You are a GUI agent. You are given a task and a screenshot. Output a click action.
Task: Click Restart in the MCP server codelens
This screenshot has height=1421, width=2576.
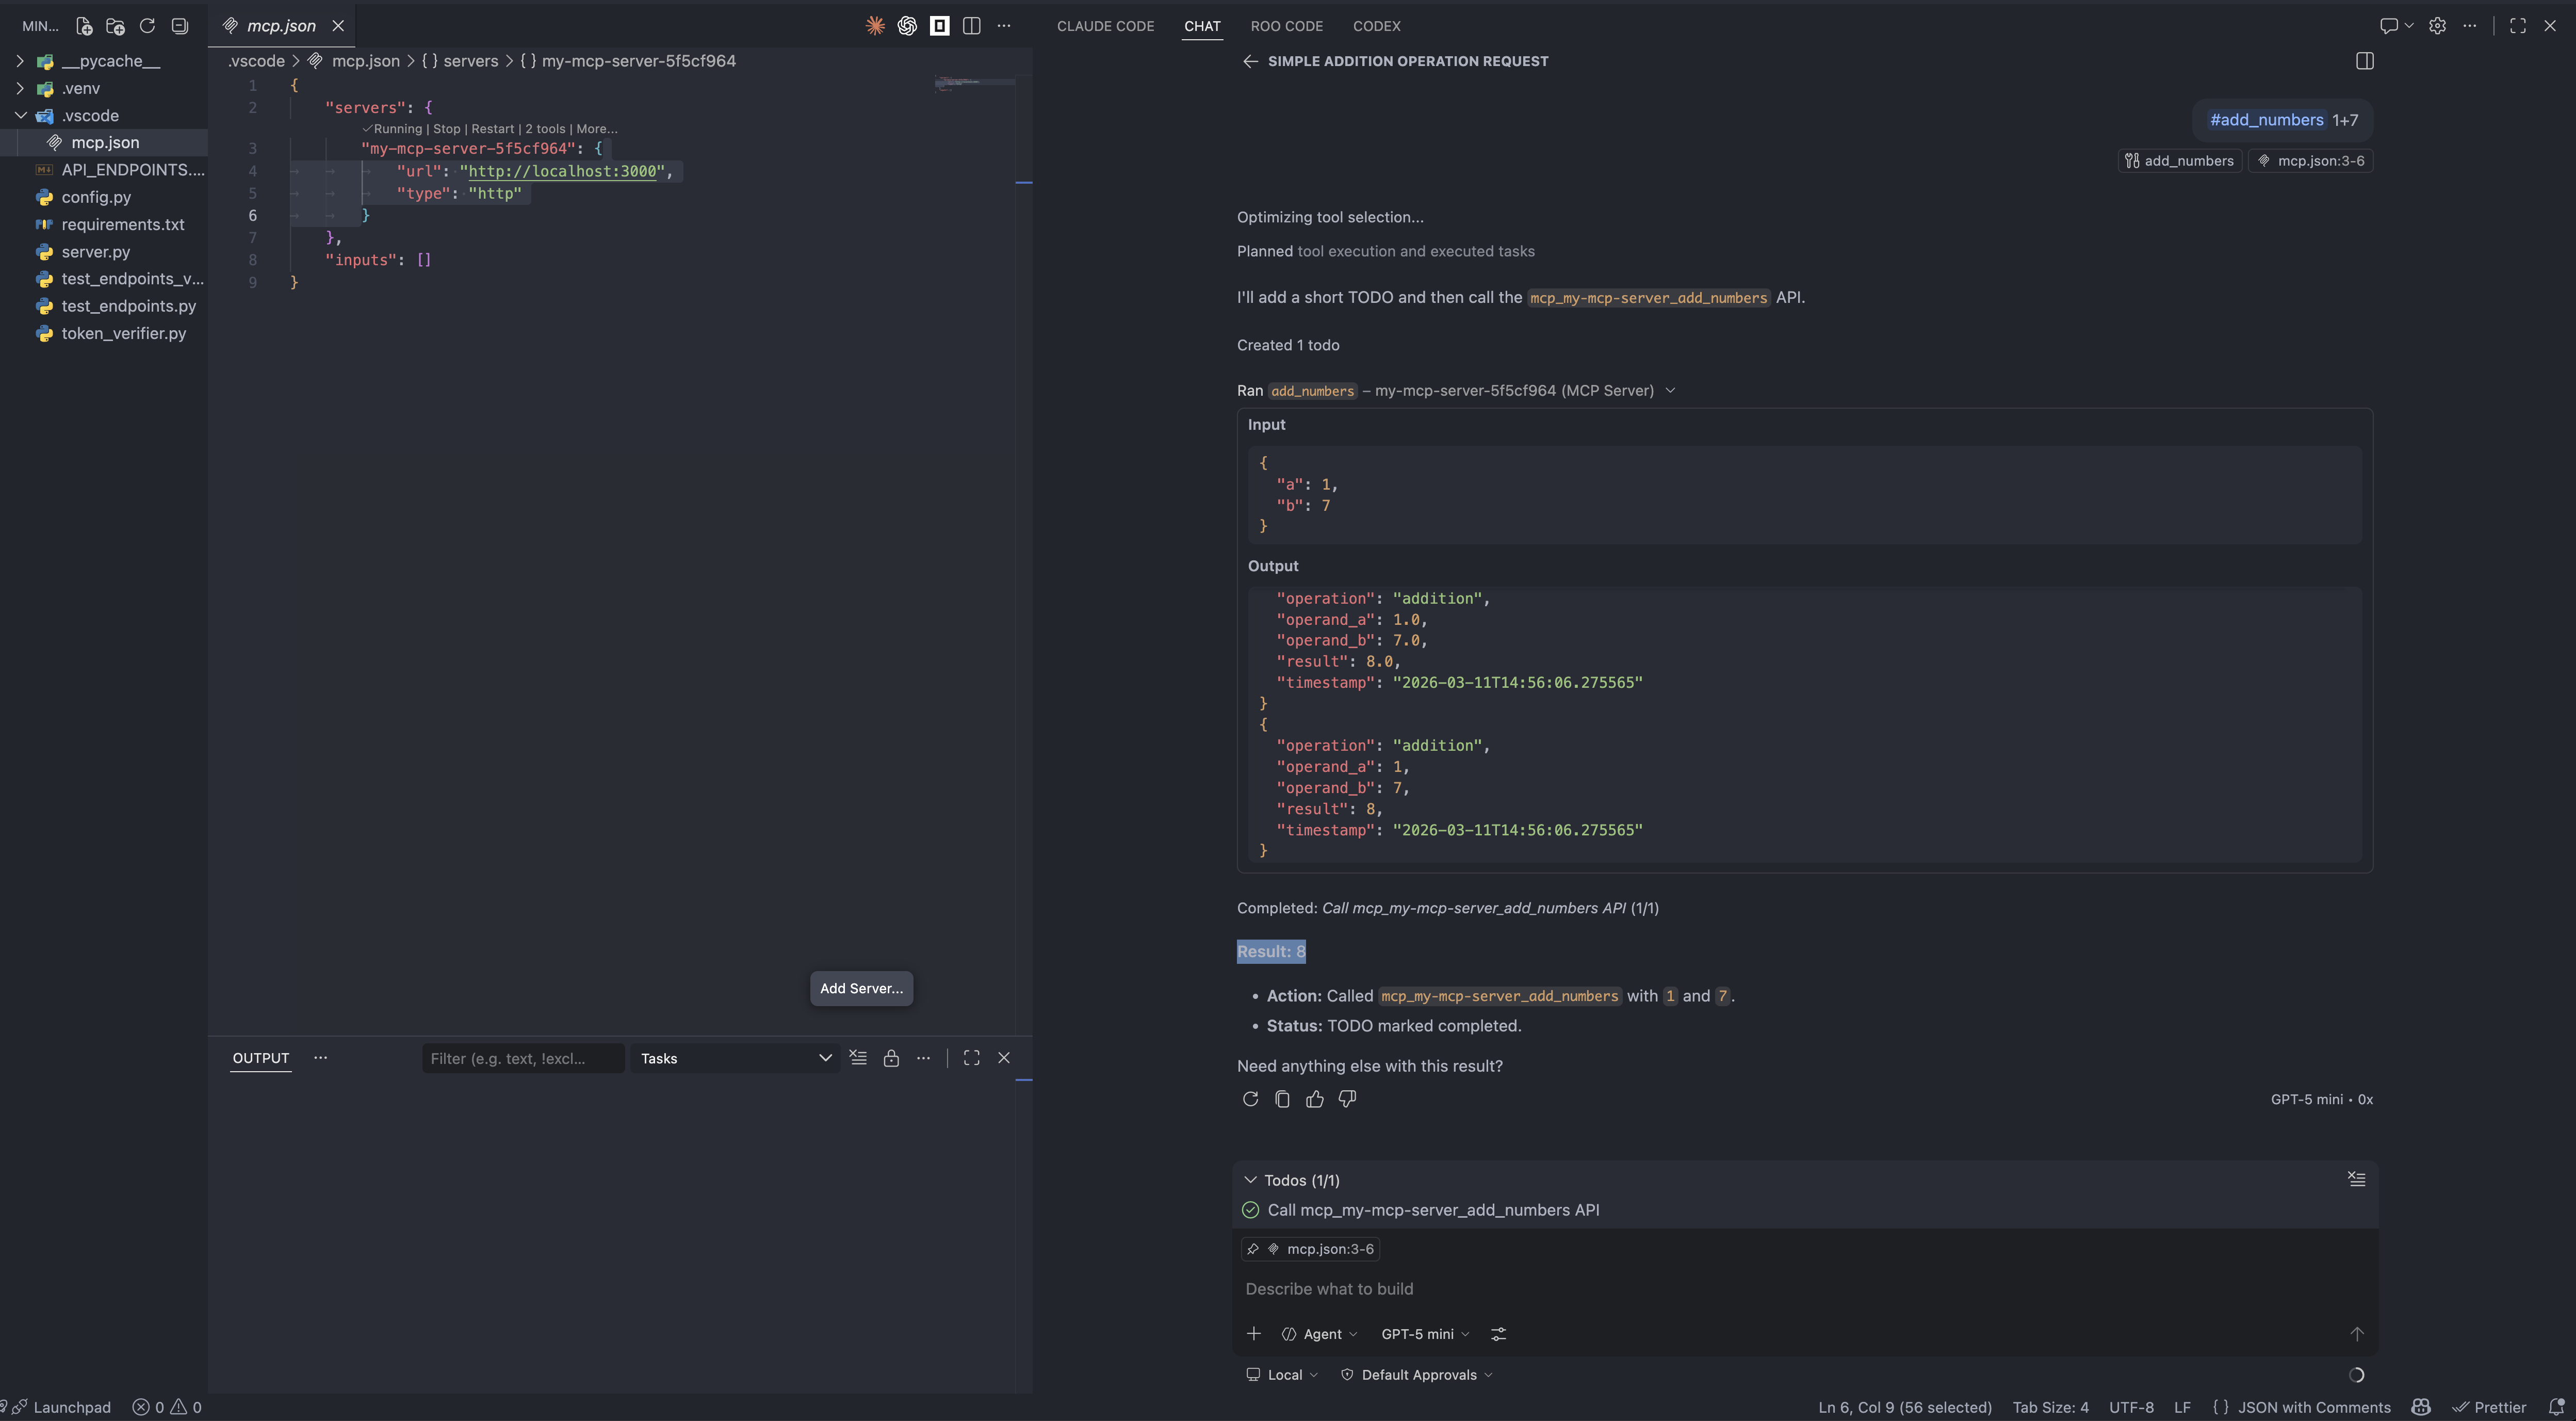(492, 129)
